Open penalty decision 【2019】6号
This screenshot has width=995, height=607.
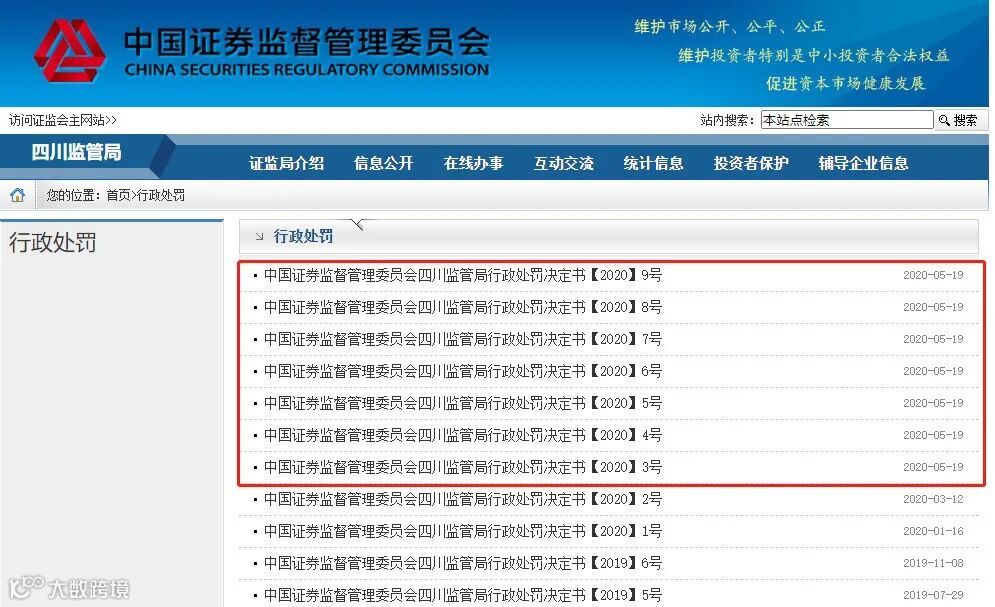pyautogui.click(x=463, y=563)
